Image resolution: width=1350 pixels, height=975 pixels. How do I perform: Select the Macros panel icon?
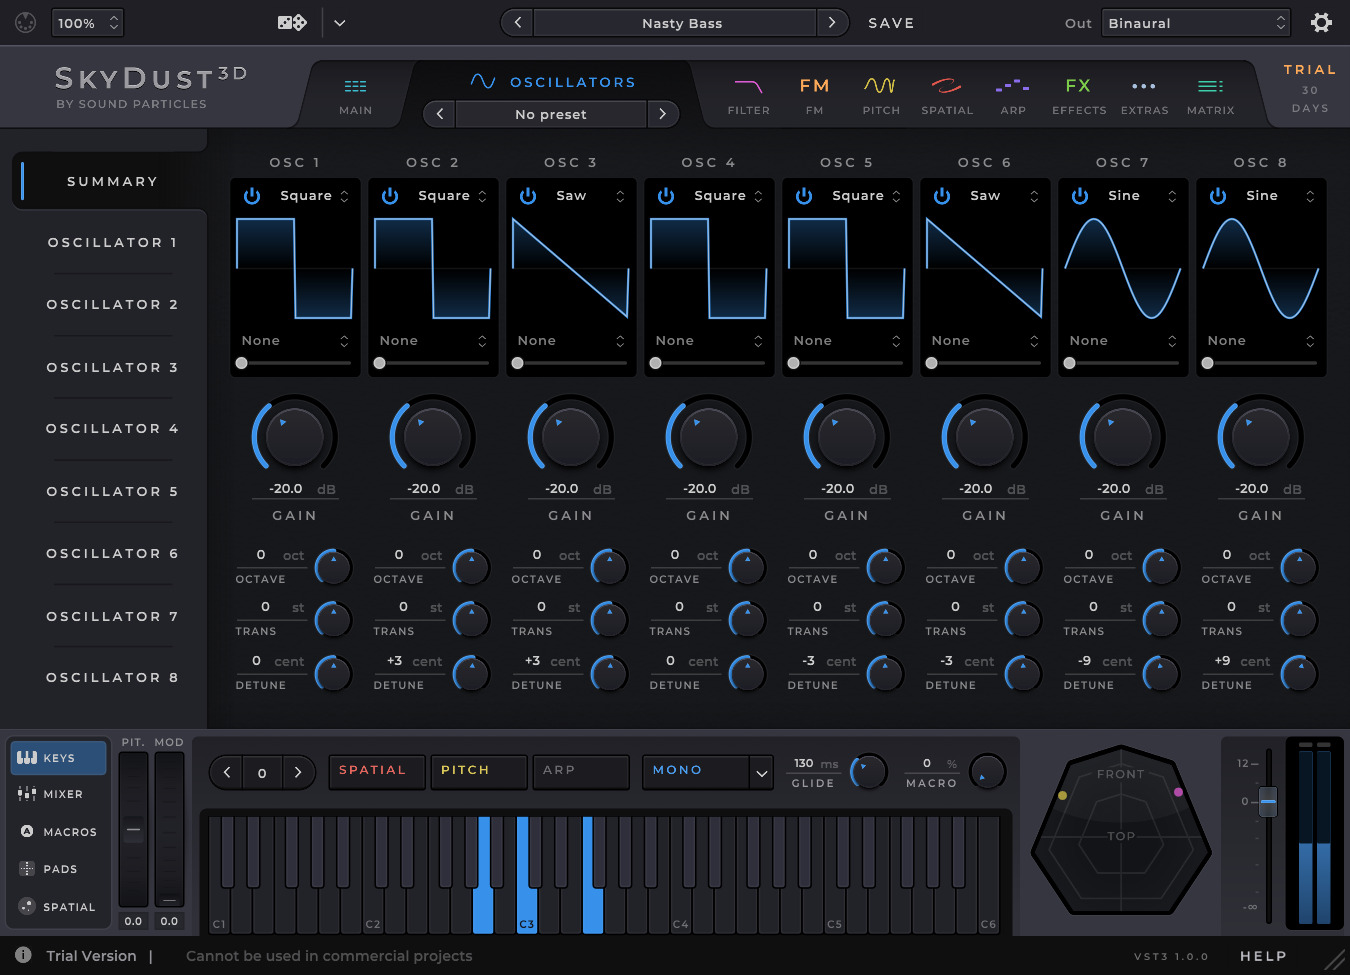pos(27,831)
